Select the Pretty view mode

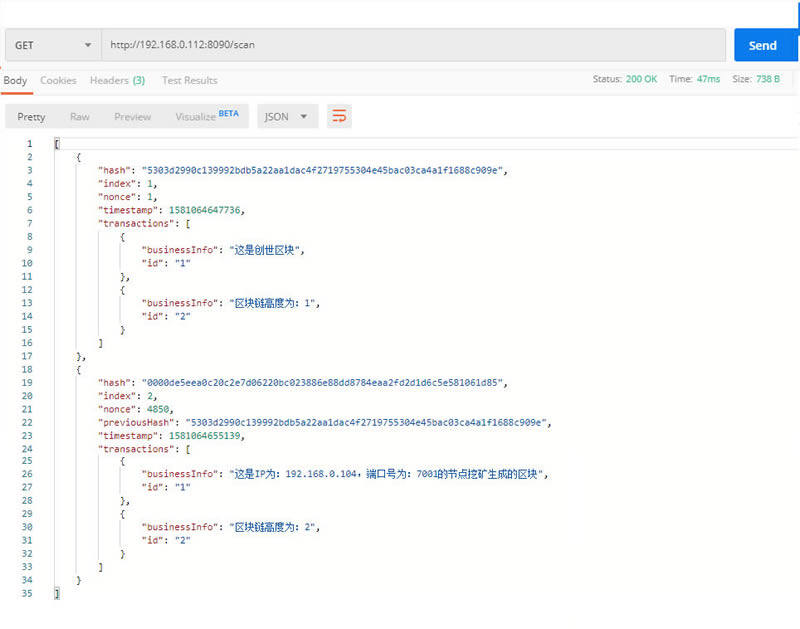pyautogui.click(x=31, y=117)
